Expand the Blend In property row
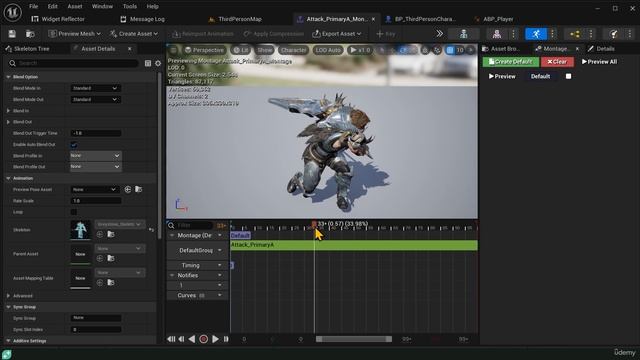 point(8,111)
